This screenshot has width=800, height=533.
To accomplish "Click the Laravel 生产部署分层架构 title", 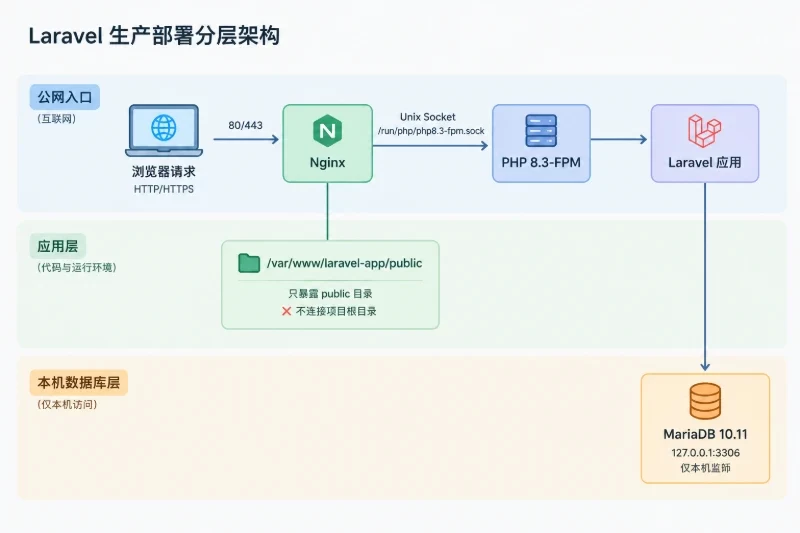I will 154,36.
